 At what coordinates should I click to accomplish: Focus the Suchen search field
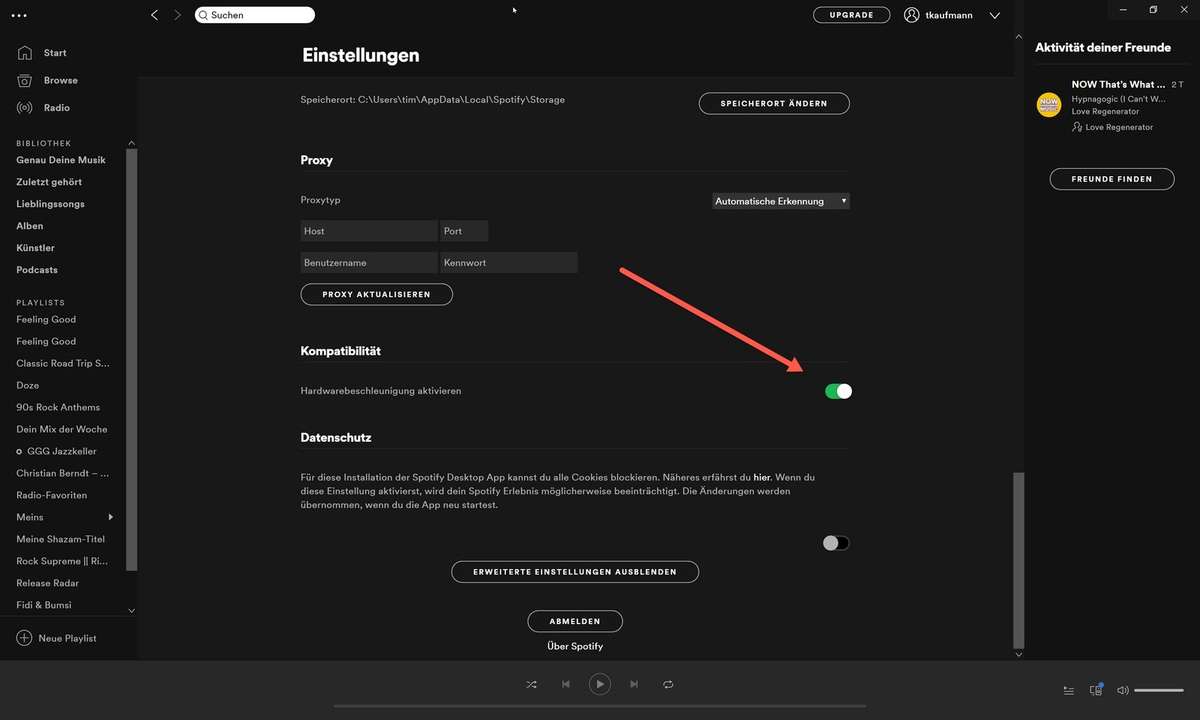255,15
